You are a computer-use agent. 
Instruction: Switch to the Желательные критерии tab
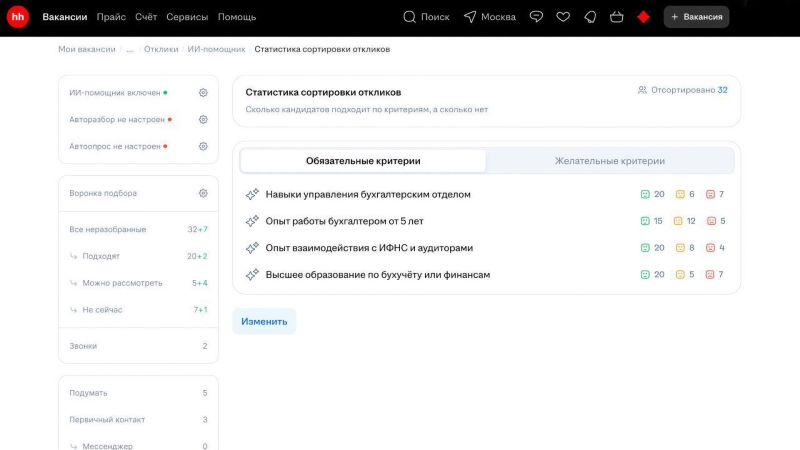point(610,161)
